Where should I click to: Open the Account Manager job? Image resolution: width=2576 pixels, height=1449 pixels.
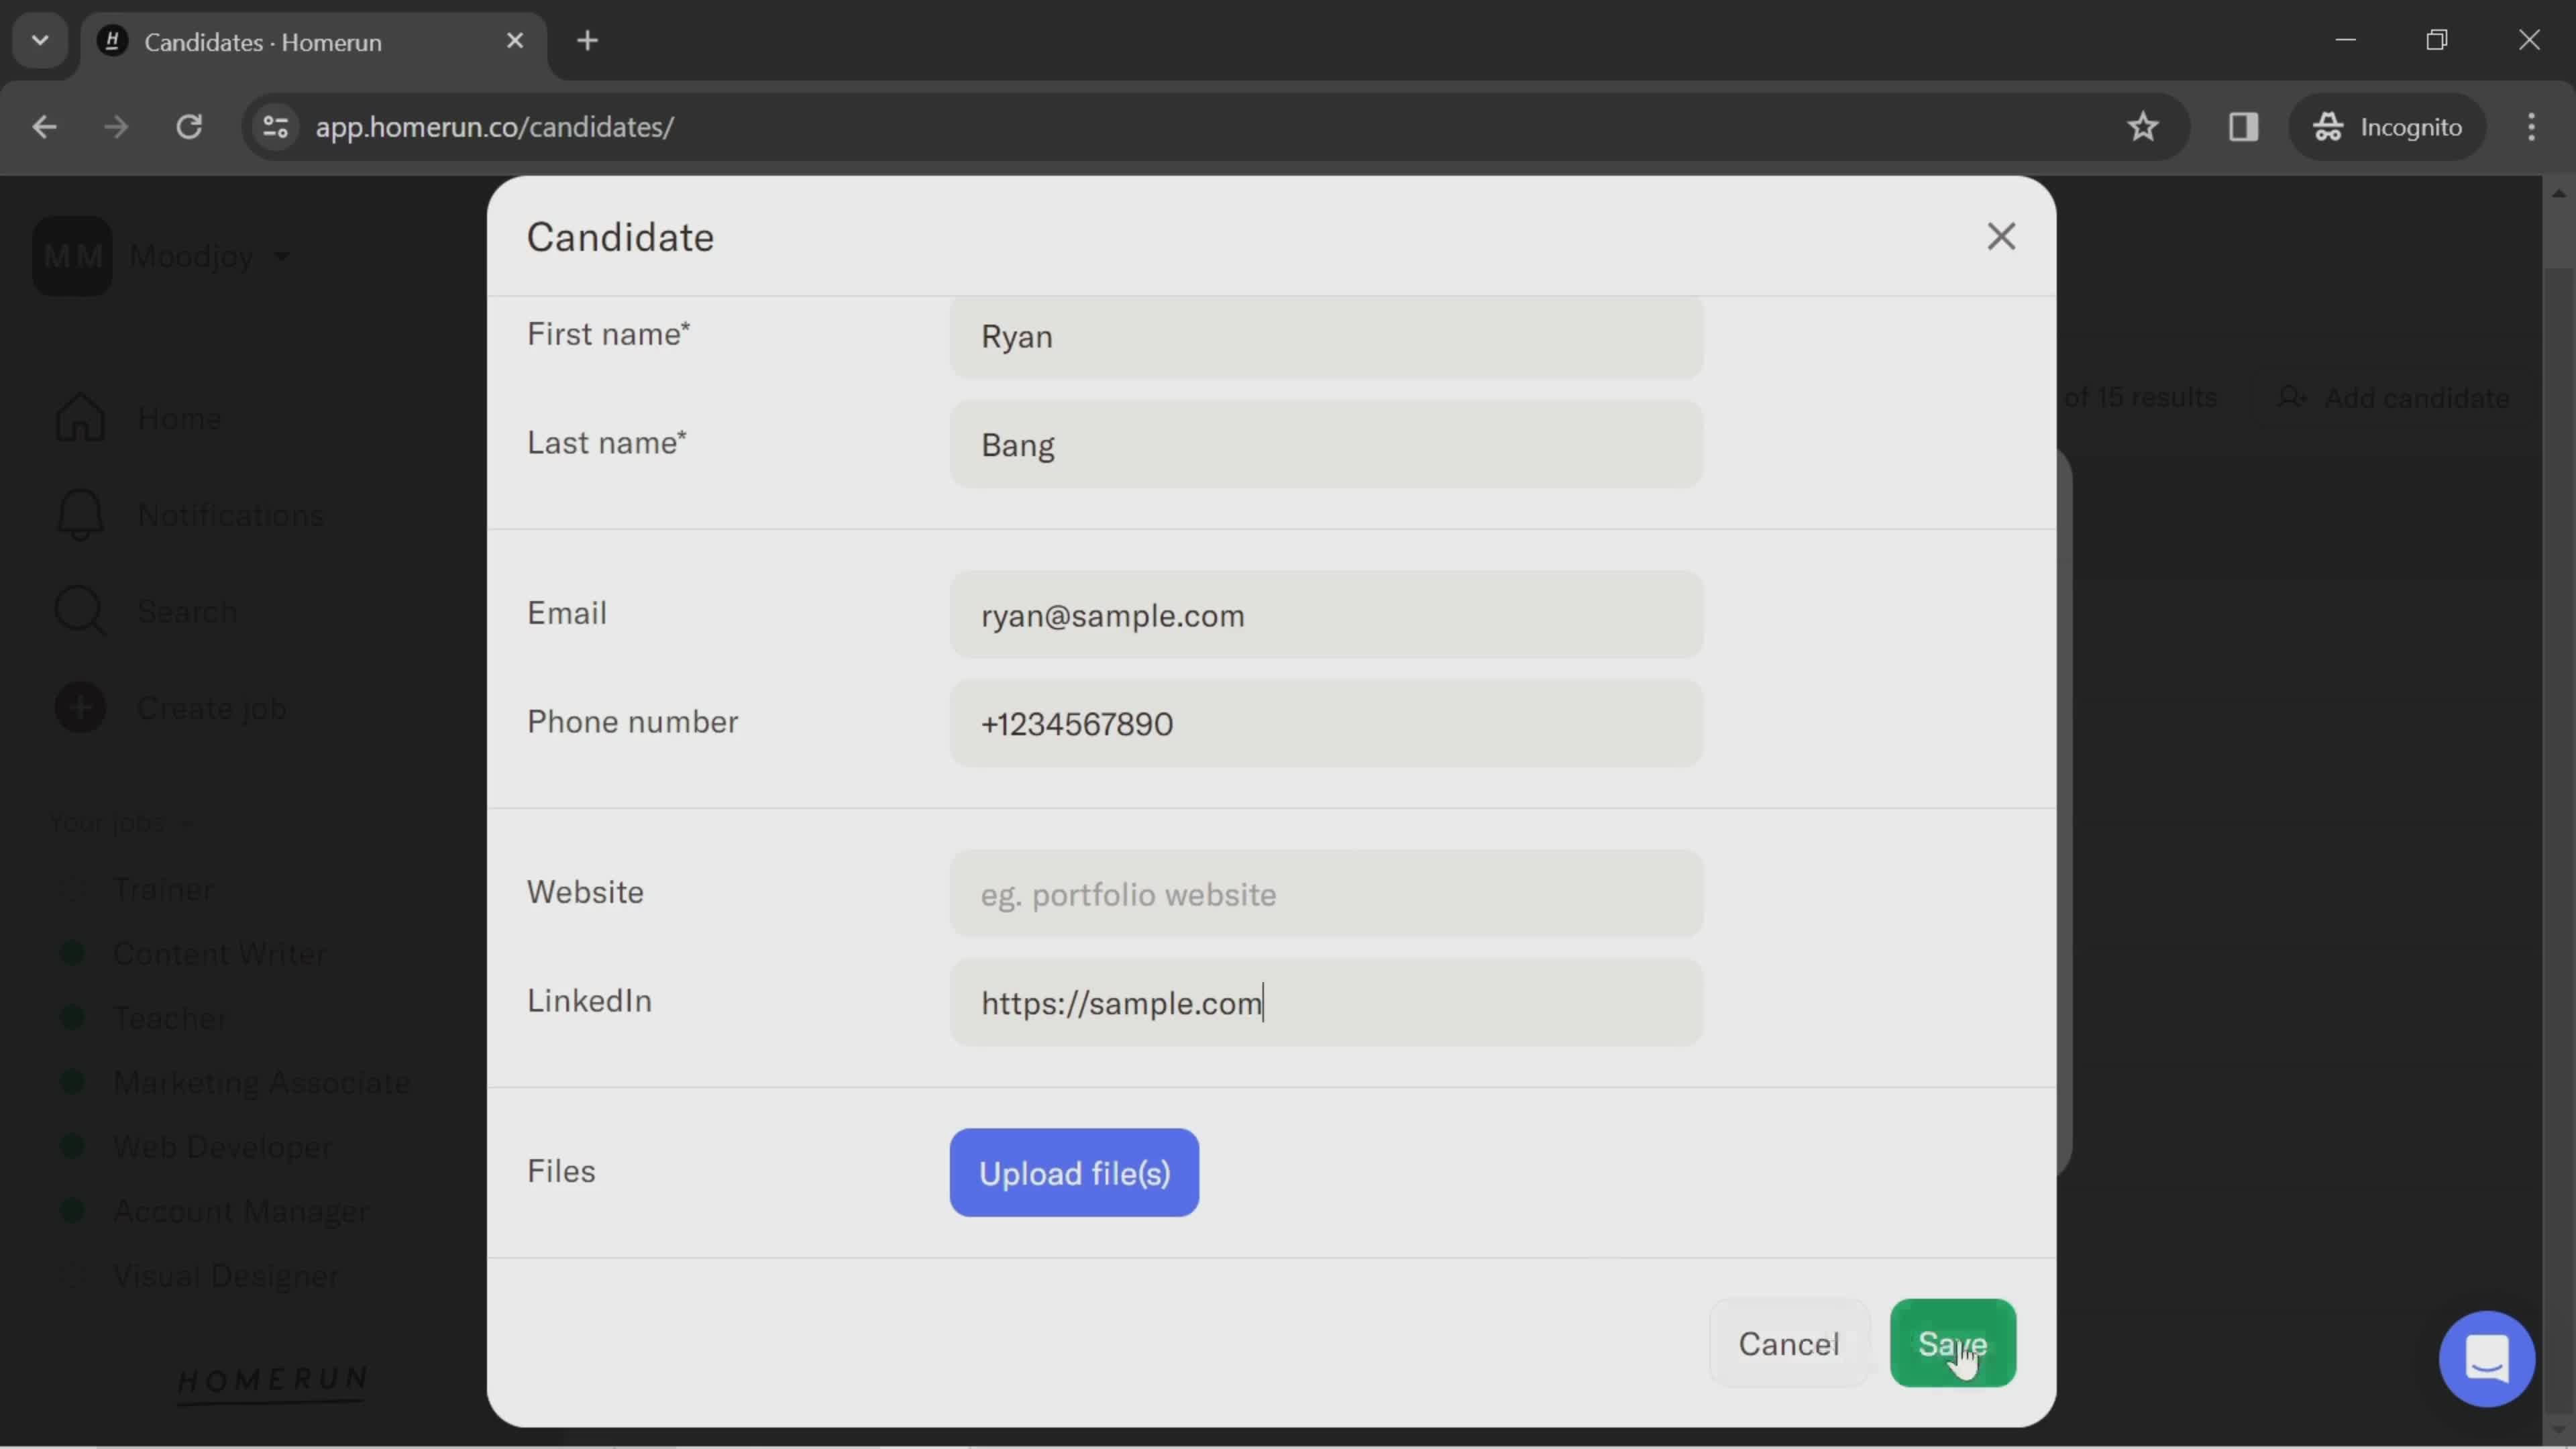tap(241, 1212)
